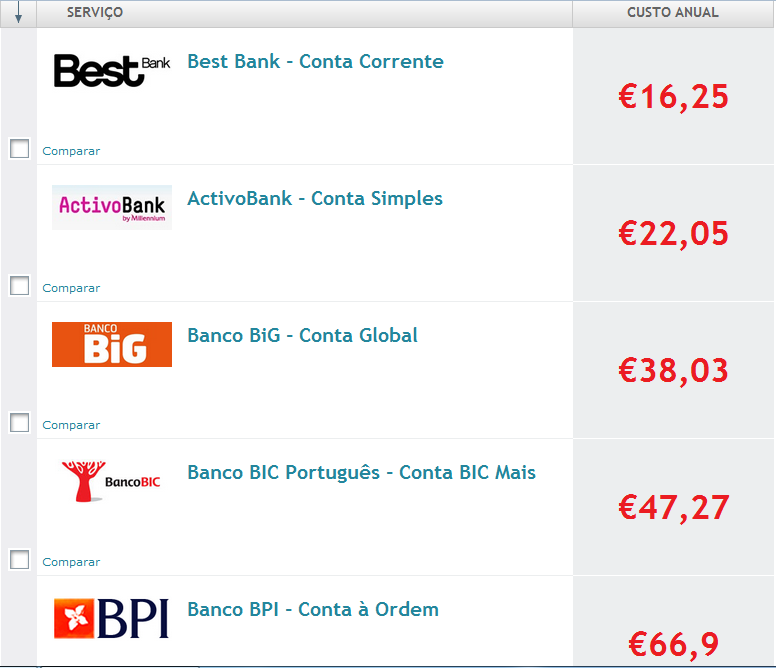Click the €16,25 annual cost

pos(673,98)
